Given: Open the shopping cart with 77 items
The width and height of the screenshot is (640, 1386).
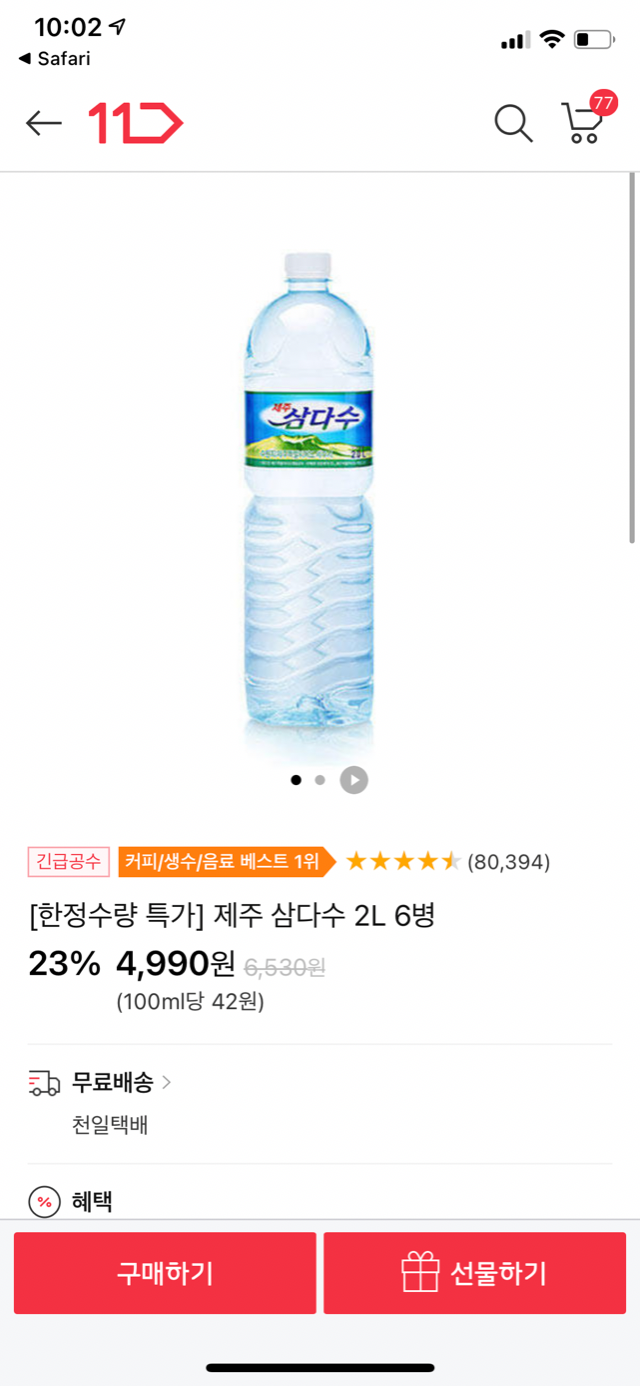Looking at the screenshot, I should point(584,122).
